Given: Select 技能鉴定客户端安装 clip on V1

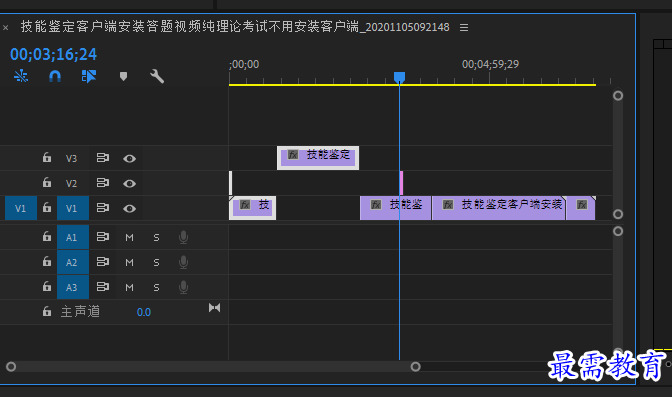Looking at the screenshot, I should coord(499,208).
